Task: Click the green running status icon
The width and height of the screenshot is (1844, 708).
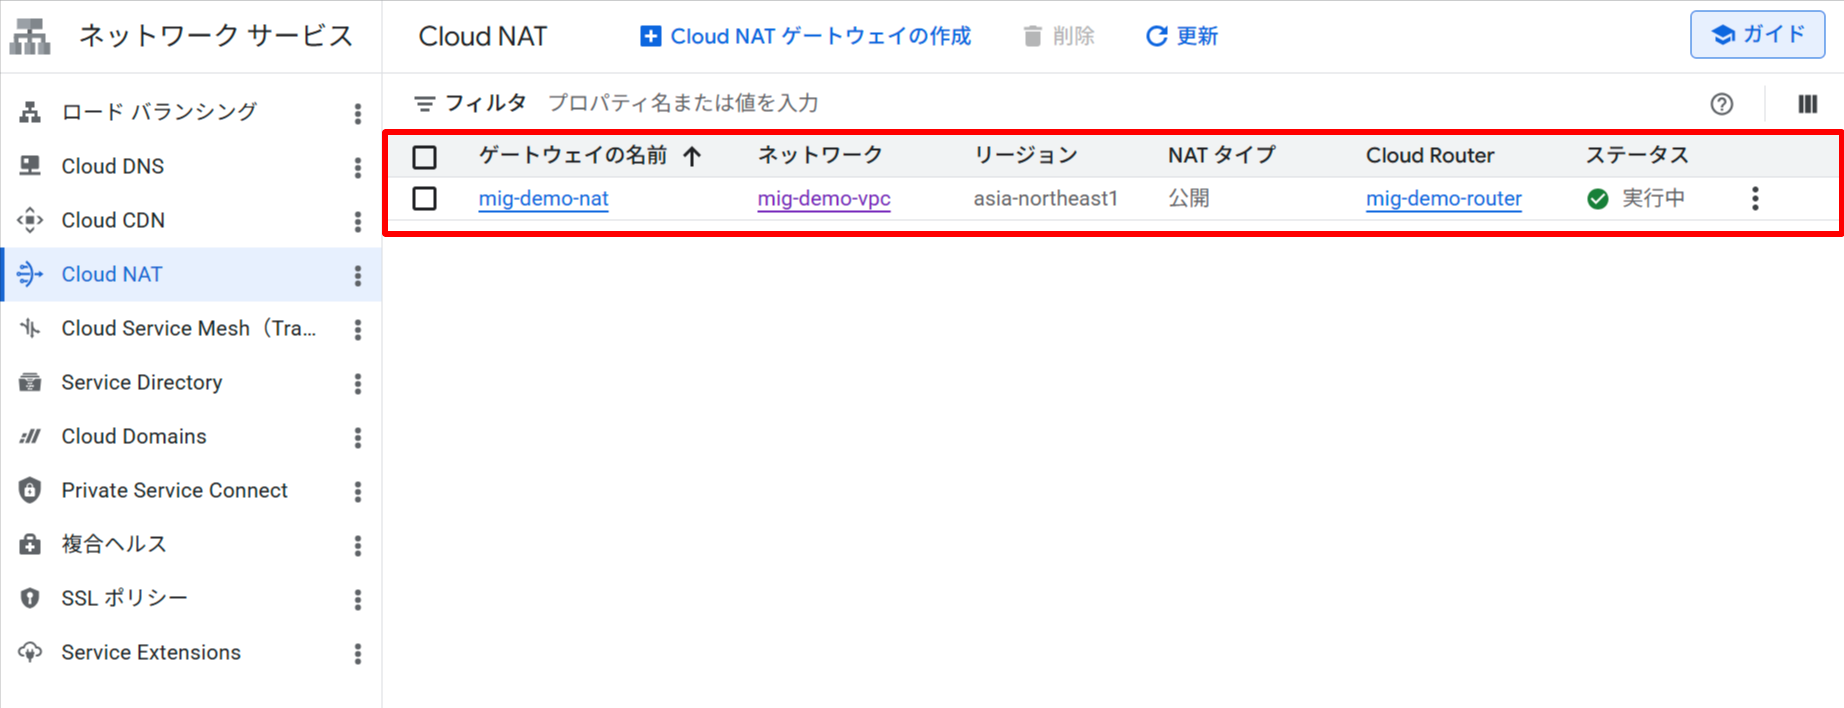Action: [x=1598, y=199]
